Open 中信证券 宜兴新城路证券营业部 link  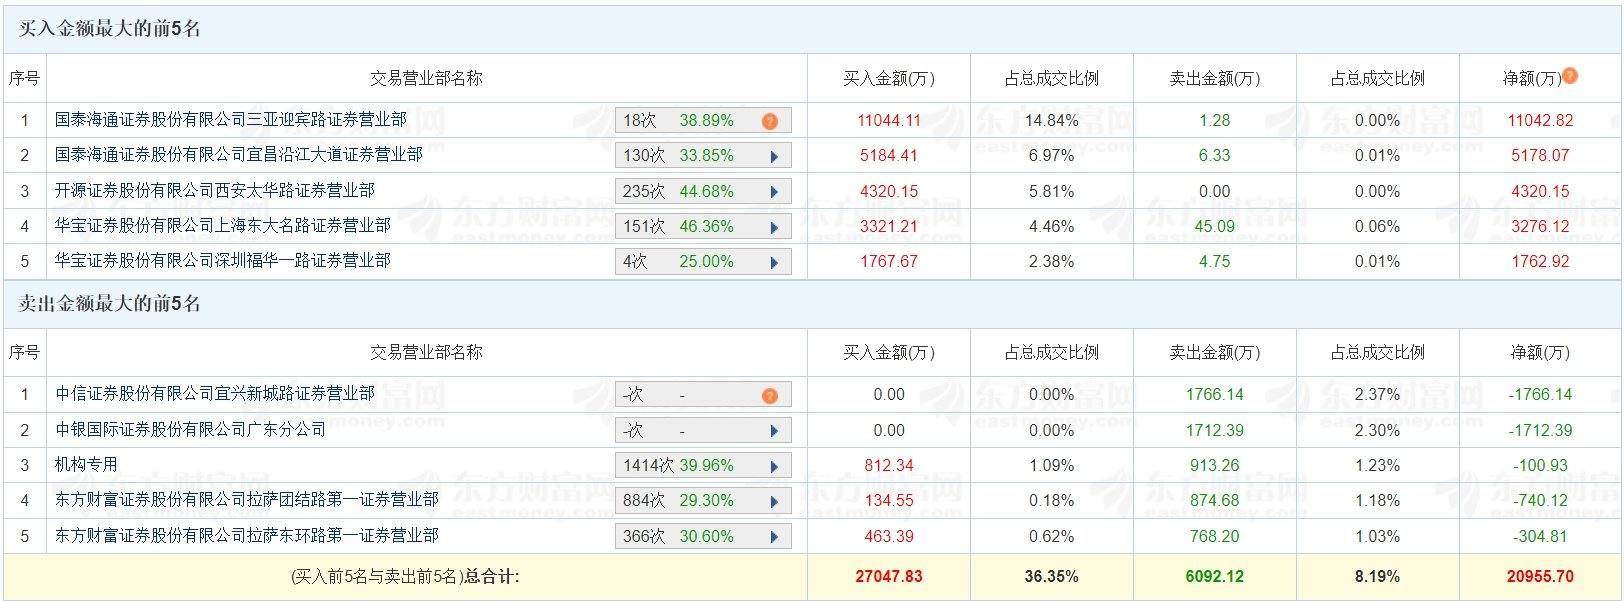coord(215,394)
